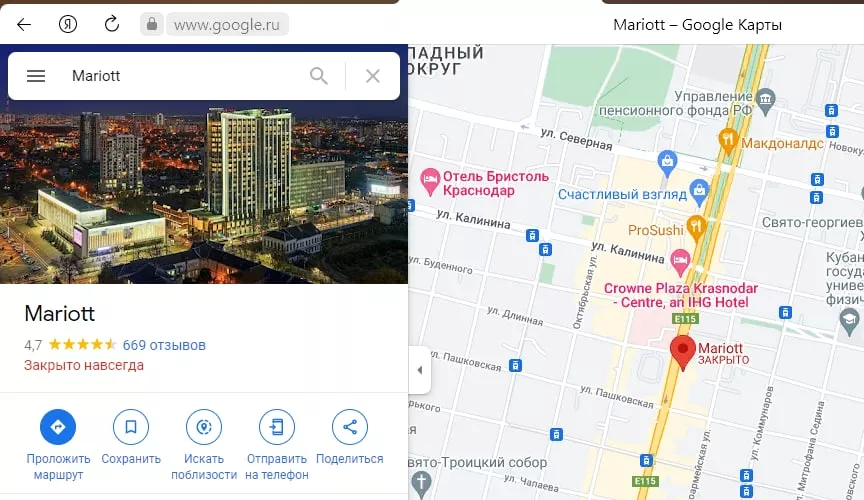The image size is (864, 500).
Task: Clear the Mariott search with the X
Action: tap(373, 76)
